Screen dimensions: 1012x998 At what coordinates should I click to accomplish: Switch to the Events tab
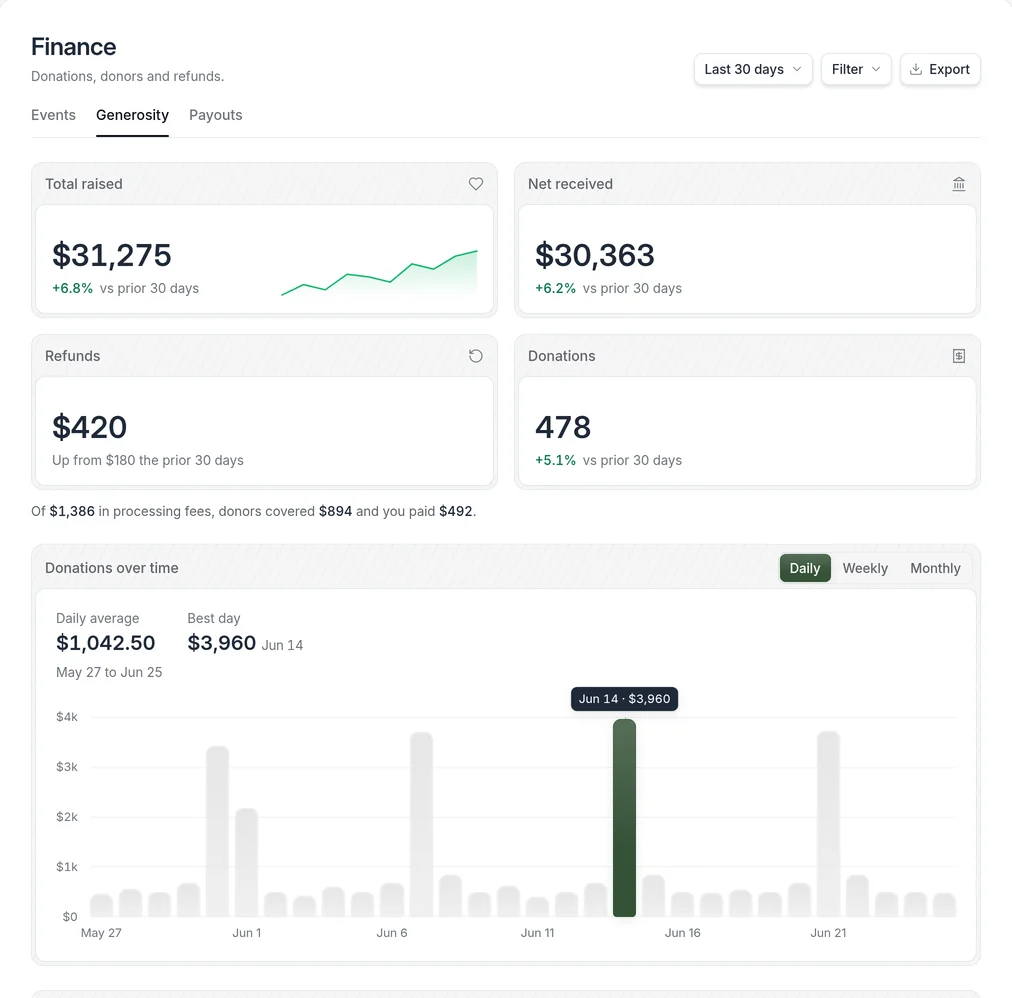tap(54, 115)
